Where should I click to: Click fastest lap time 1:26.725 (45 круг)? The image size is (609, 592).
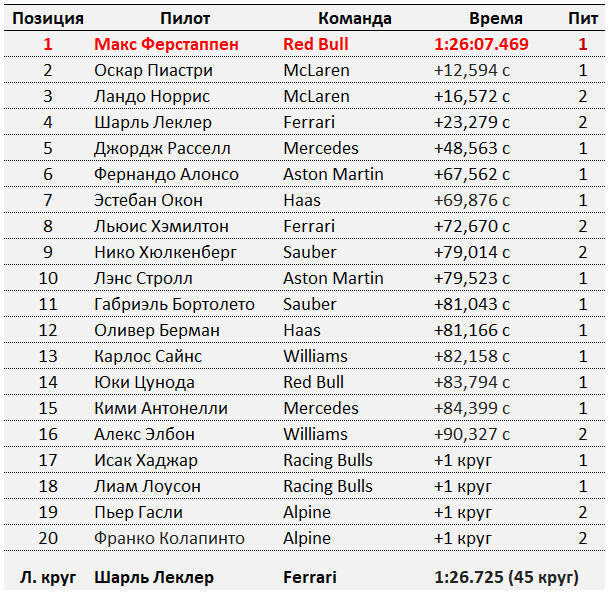(x=506, y=577)
